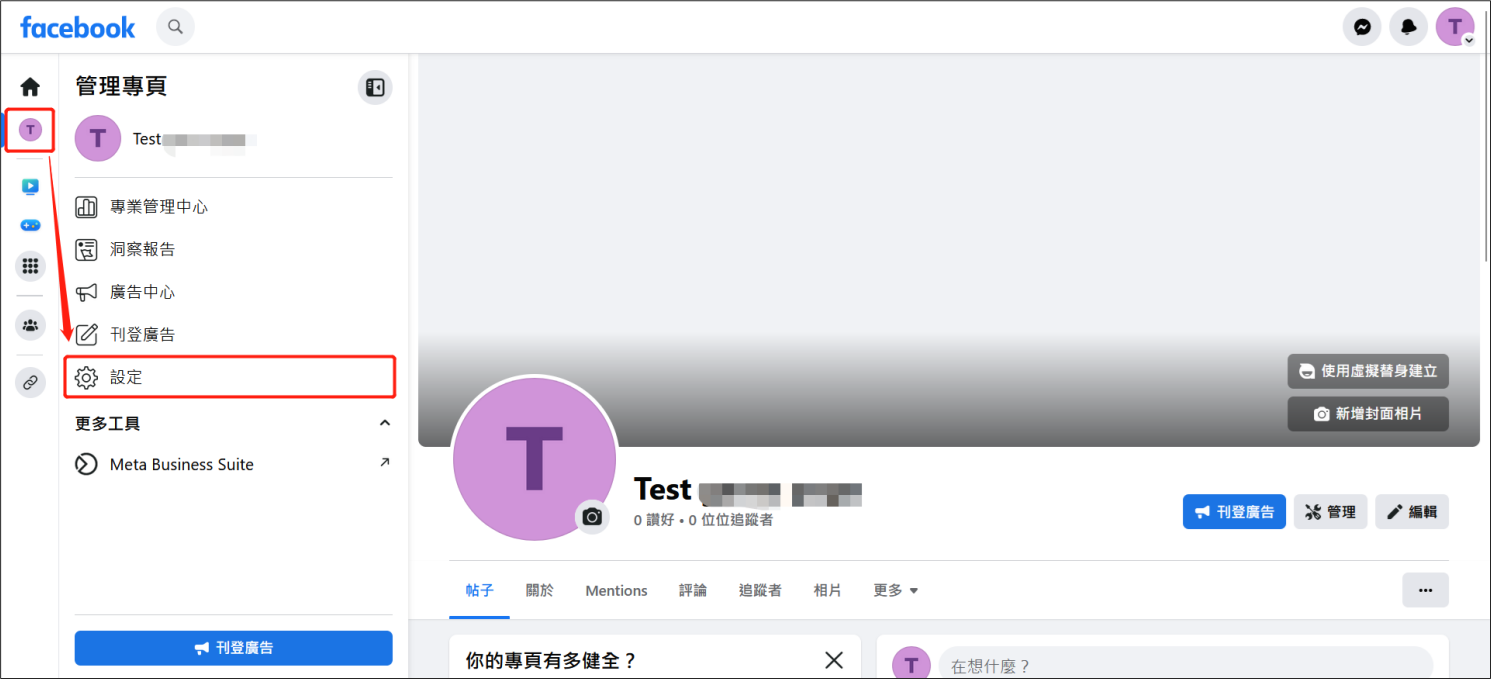
Task: Expand the 更多 tab dropdown
Action: (x=894, y=590)
